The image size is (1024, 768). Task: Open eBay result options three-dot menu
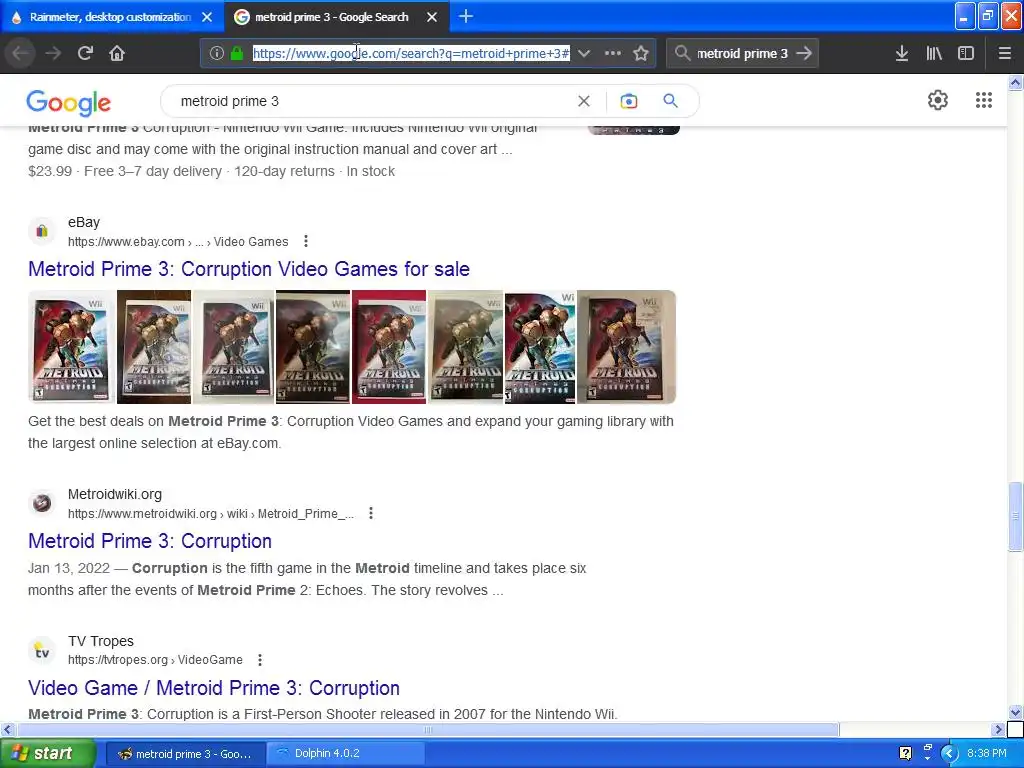point(306,242)
